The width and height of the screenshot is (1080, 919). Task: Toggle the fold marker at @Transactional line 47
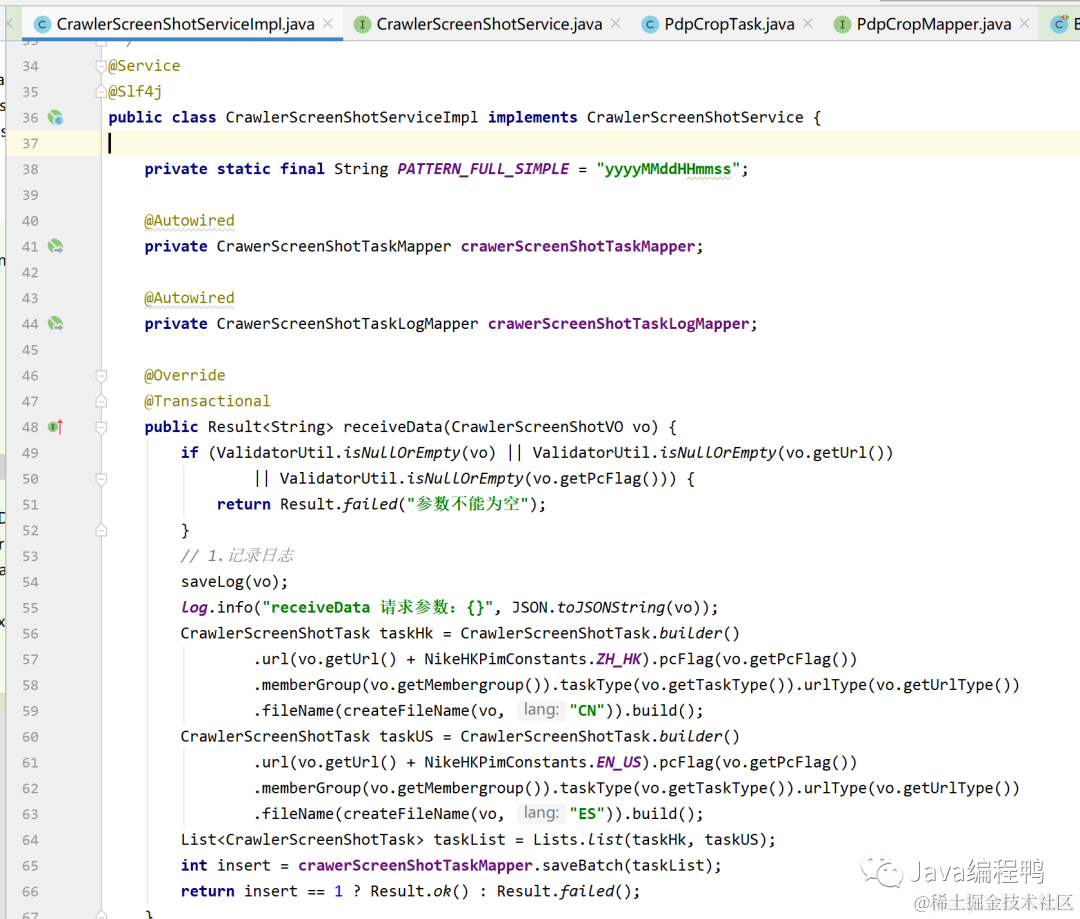pyautogui.click(x=101, y=401)
